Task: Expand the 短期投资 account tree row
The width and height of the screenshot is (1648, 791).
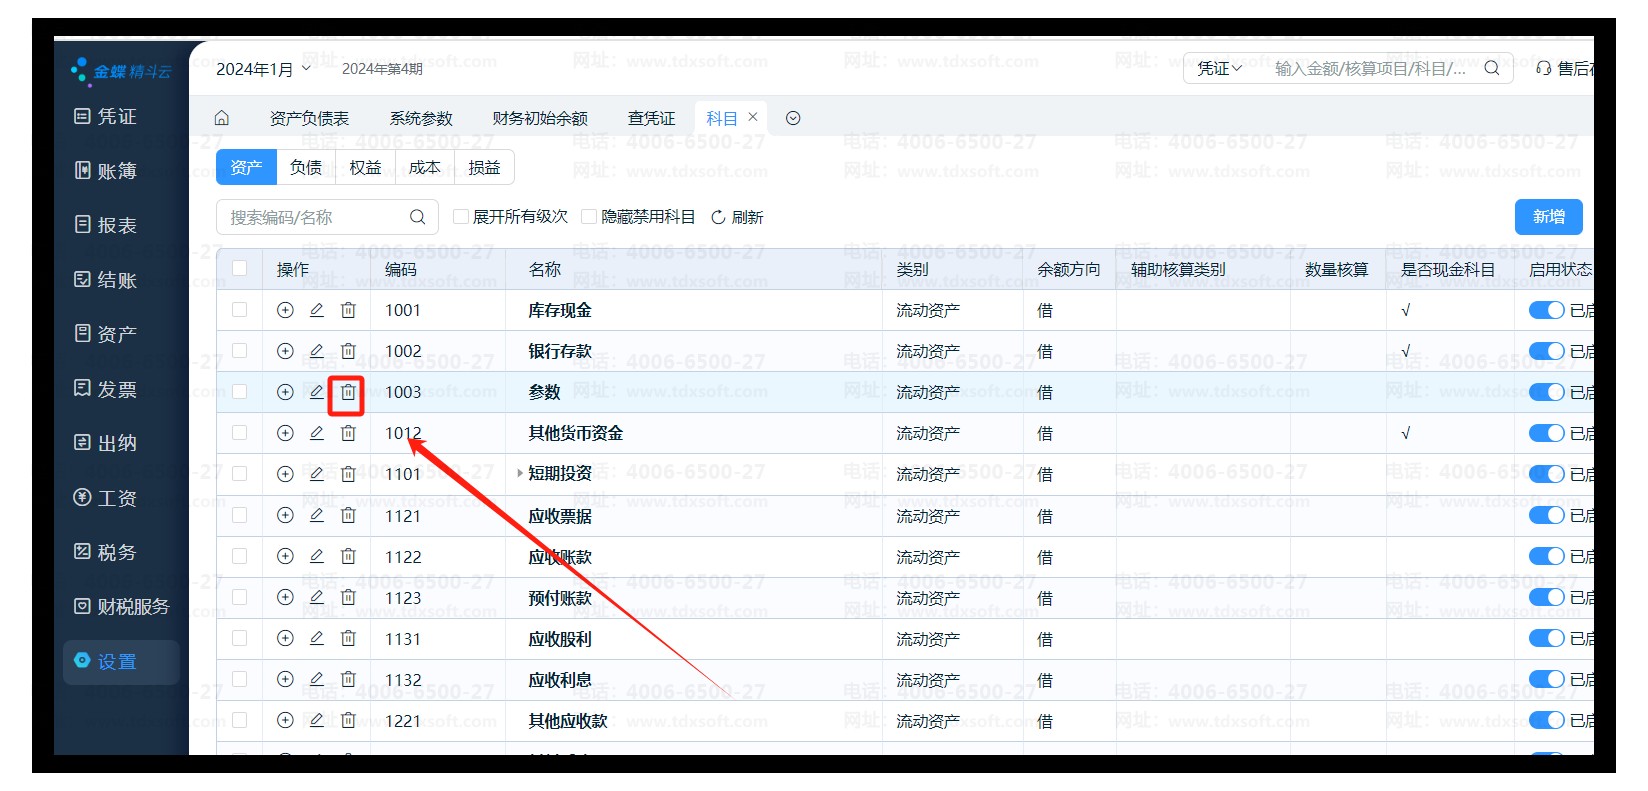Action: (520, 473)
